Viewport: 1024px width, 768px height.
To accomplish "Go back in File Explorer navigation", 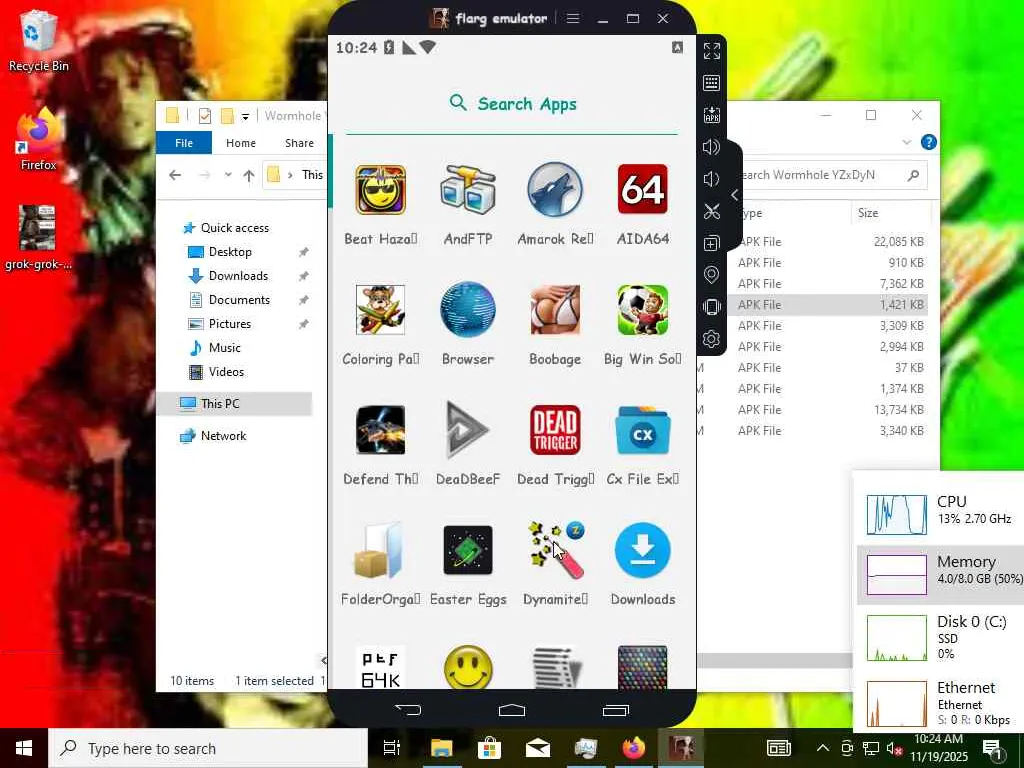I will click(175, 175).
